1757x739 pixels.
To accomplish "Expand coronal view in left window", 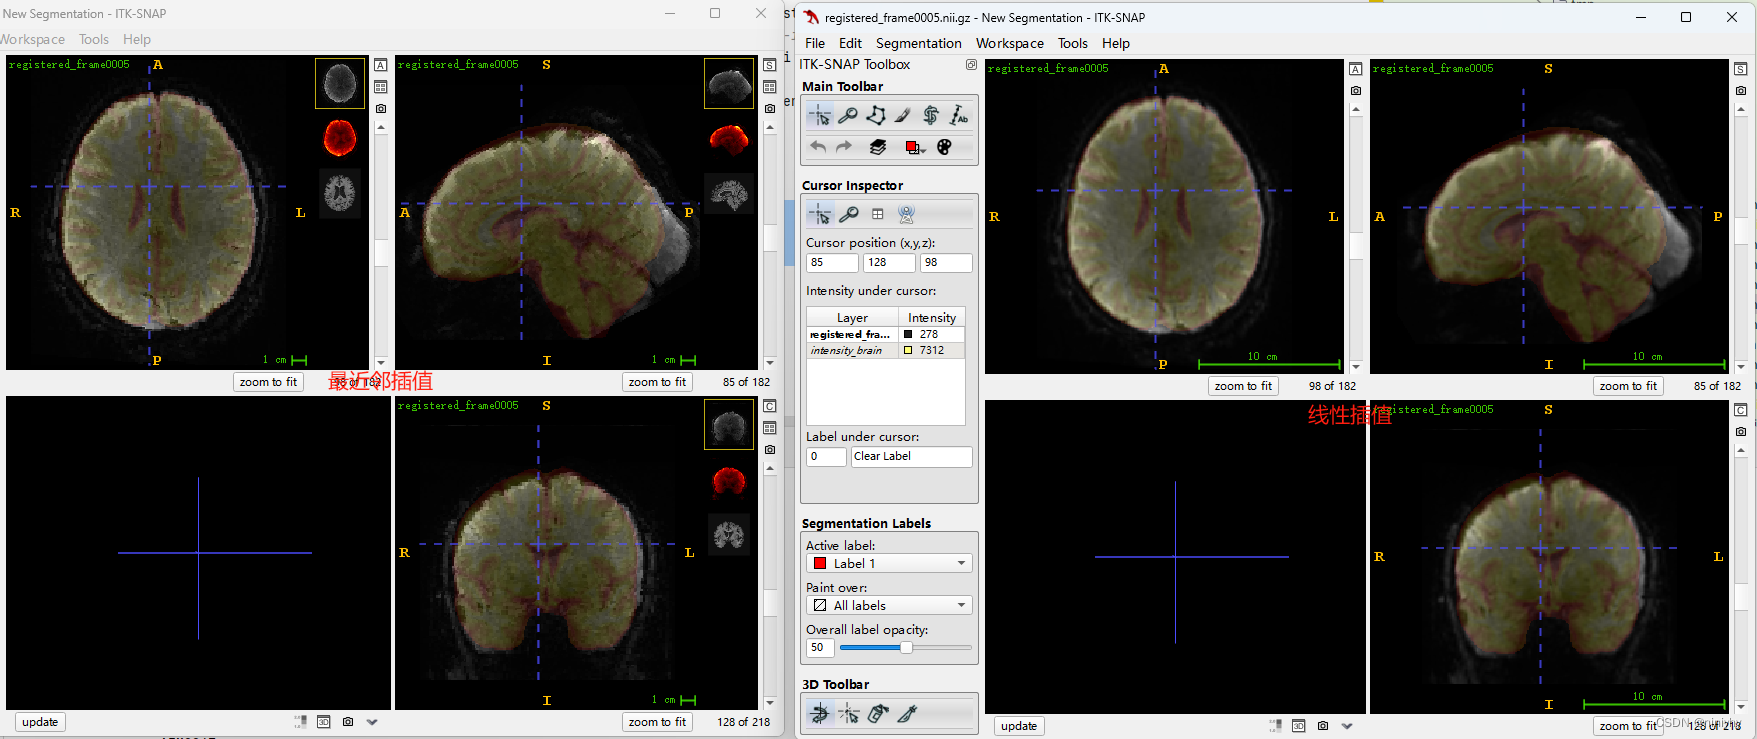I will [x=769, y=406].
